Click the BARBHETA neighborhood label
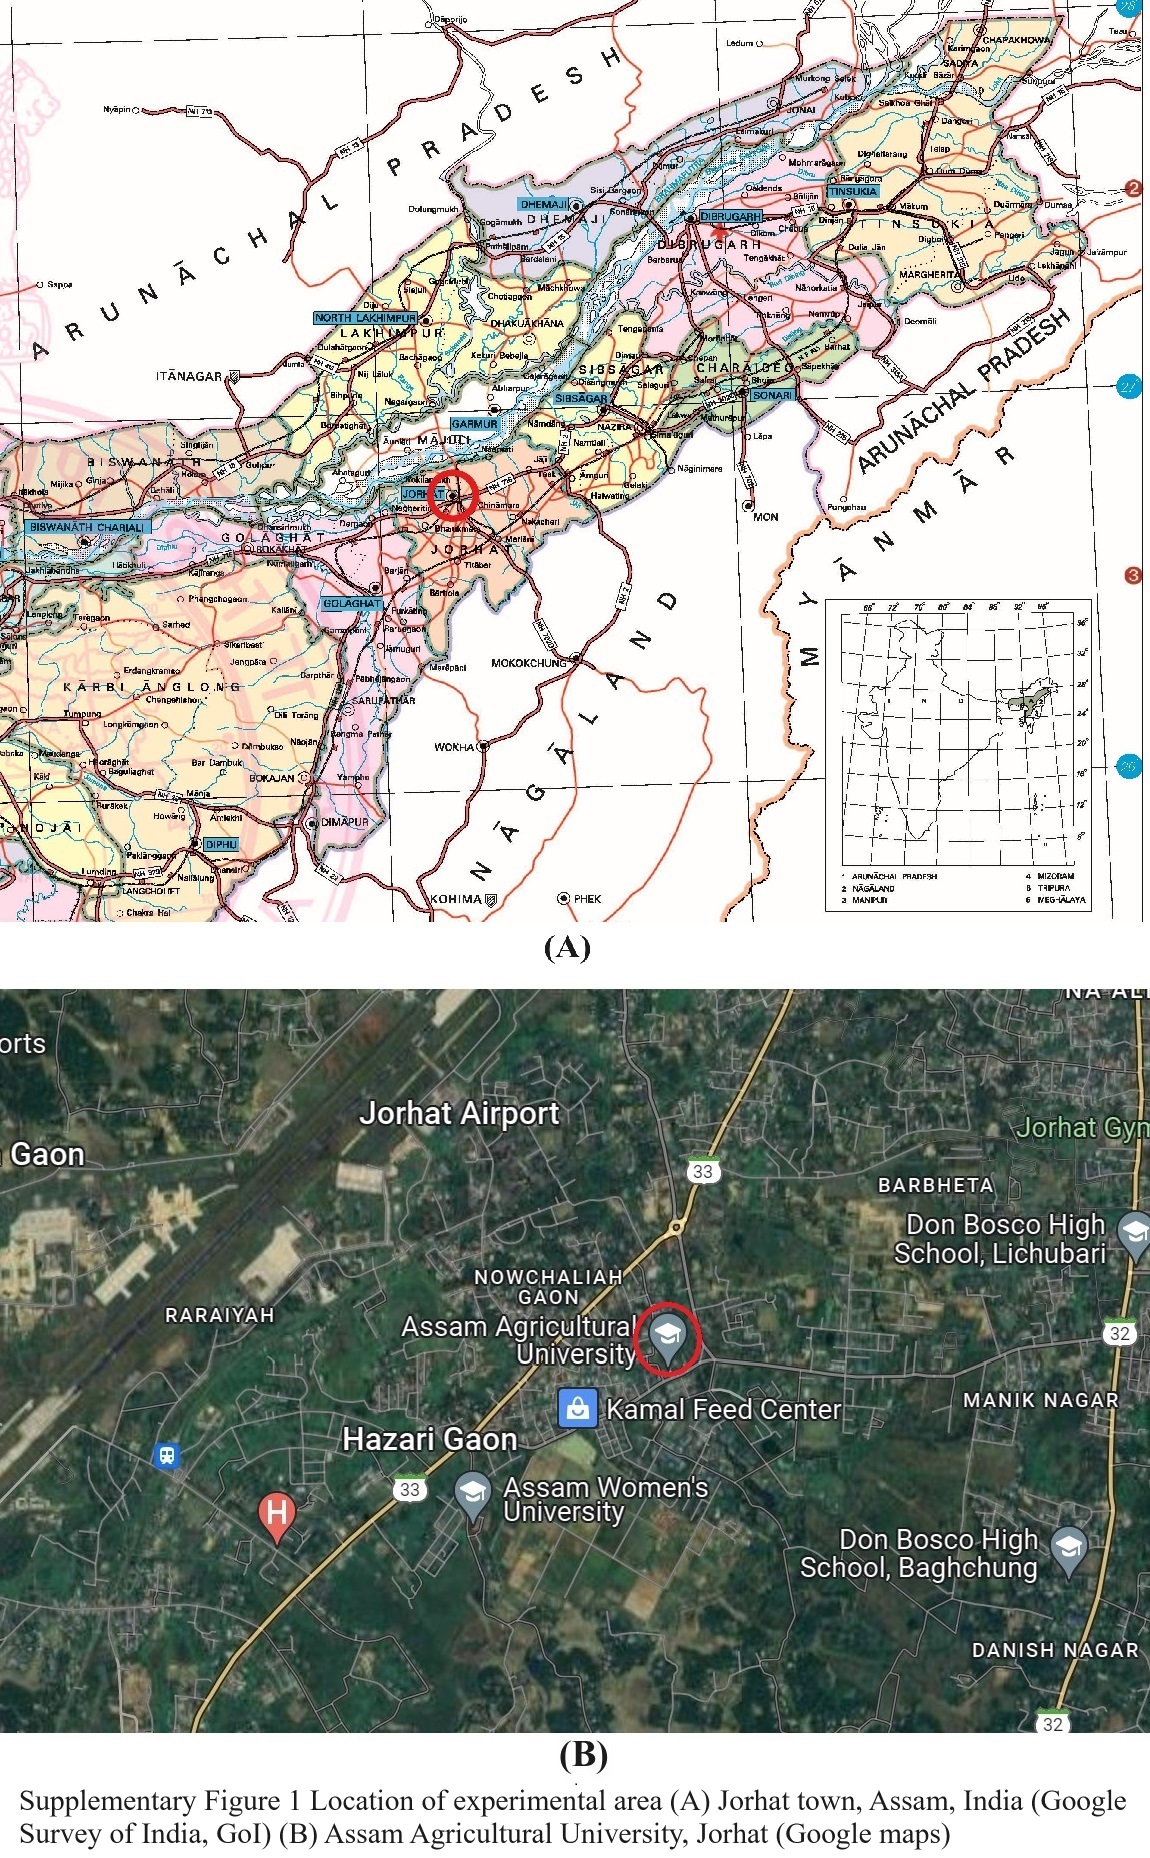 tap(936, 1185)
